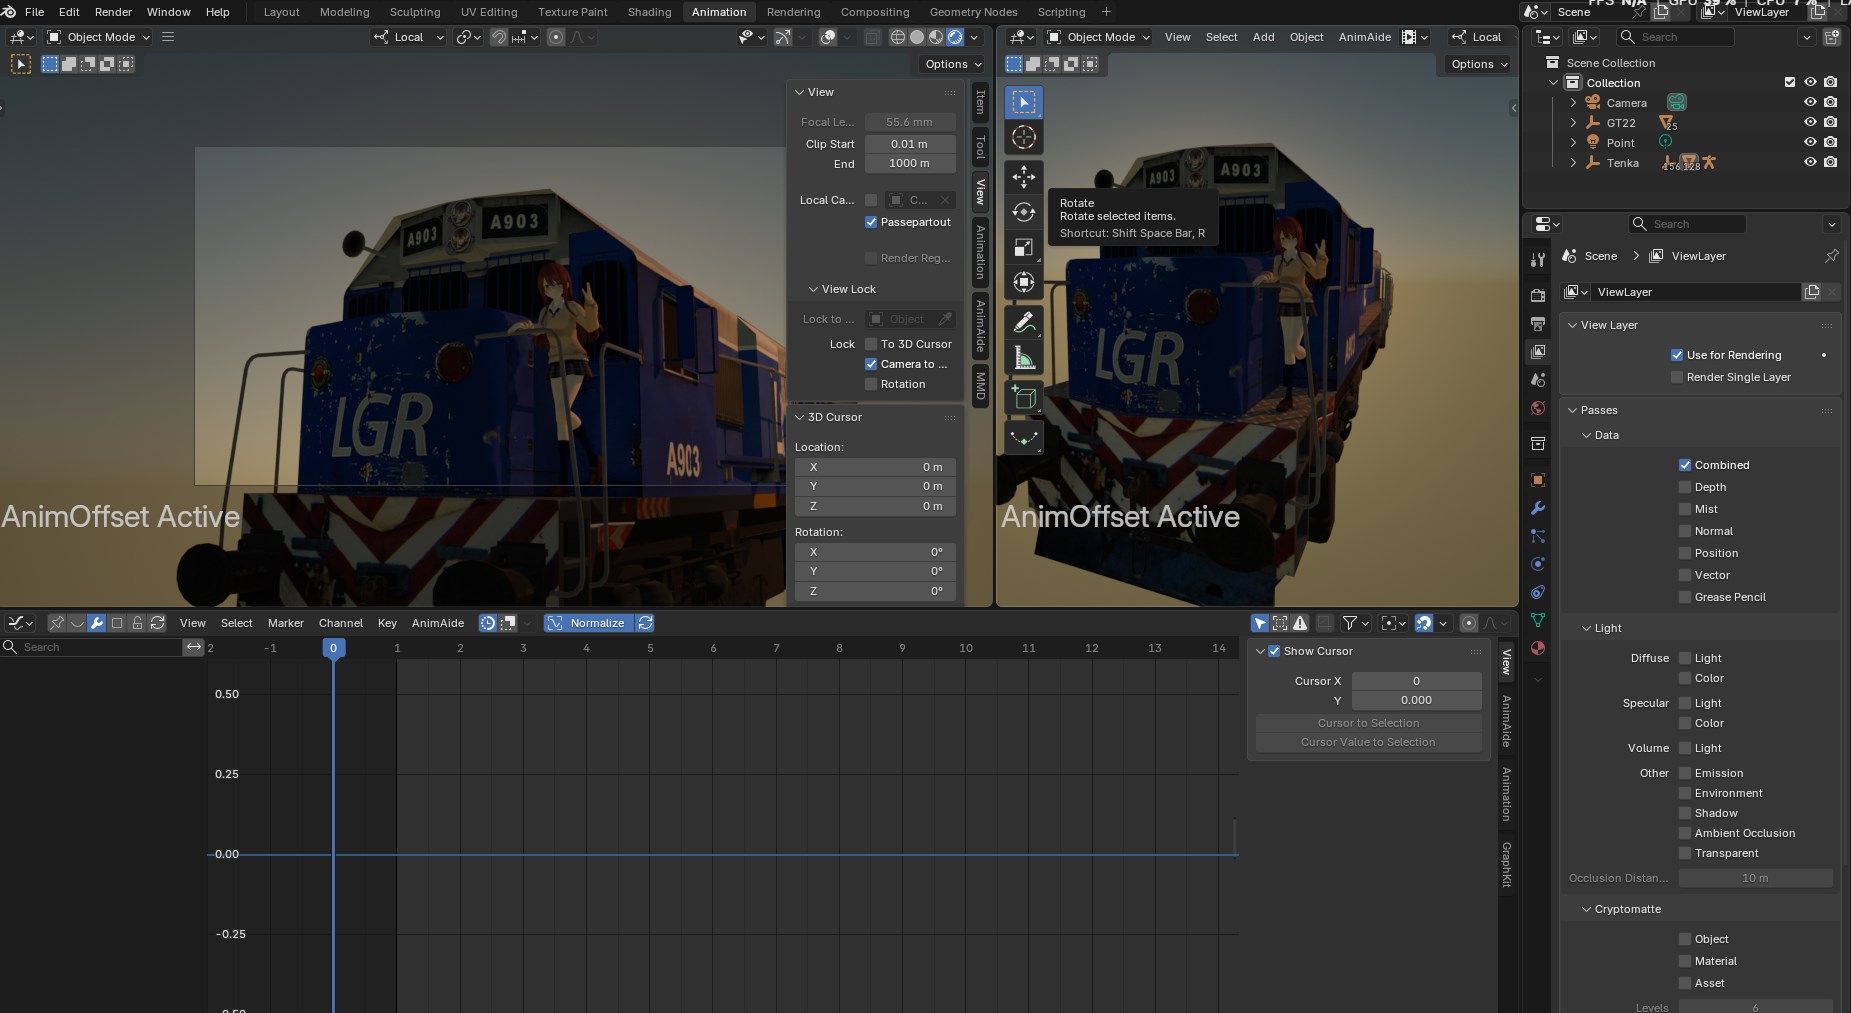
Task: Toggle Use for Rendering checkbox
Action: click(1677, 355)
